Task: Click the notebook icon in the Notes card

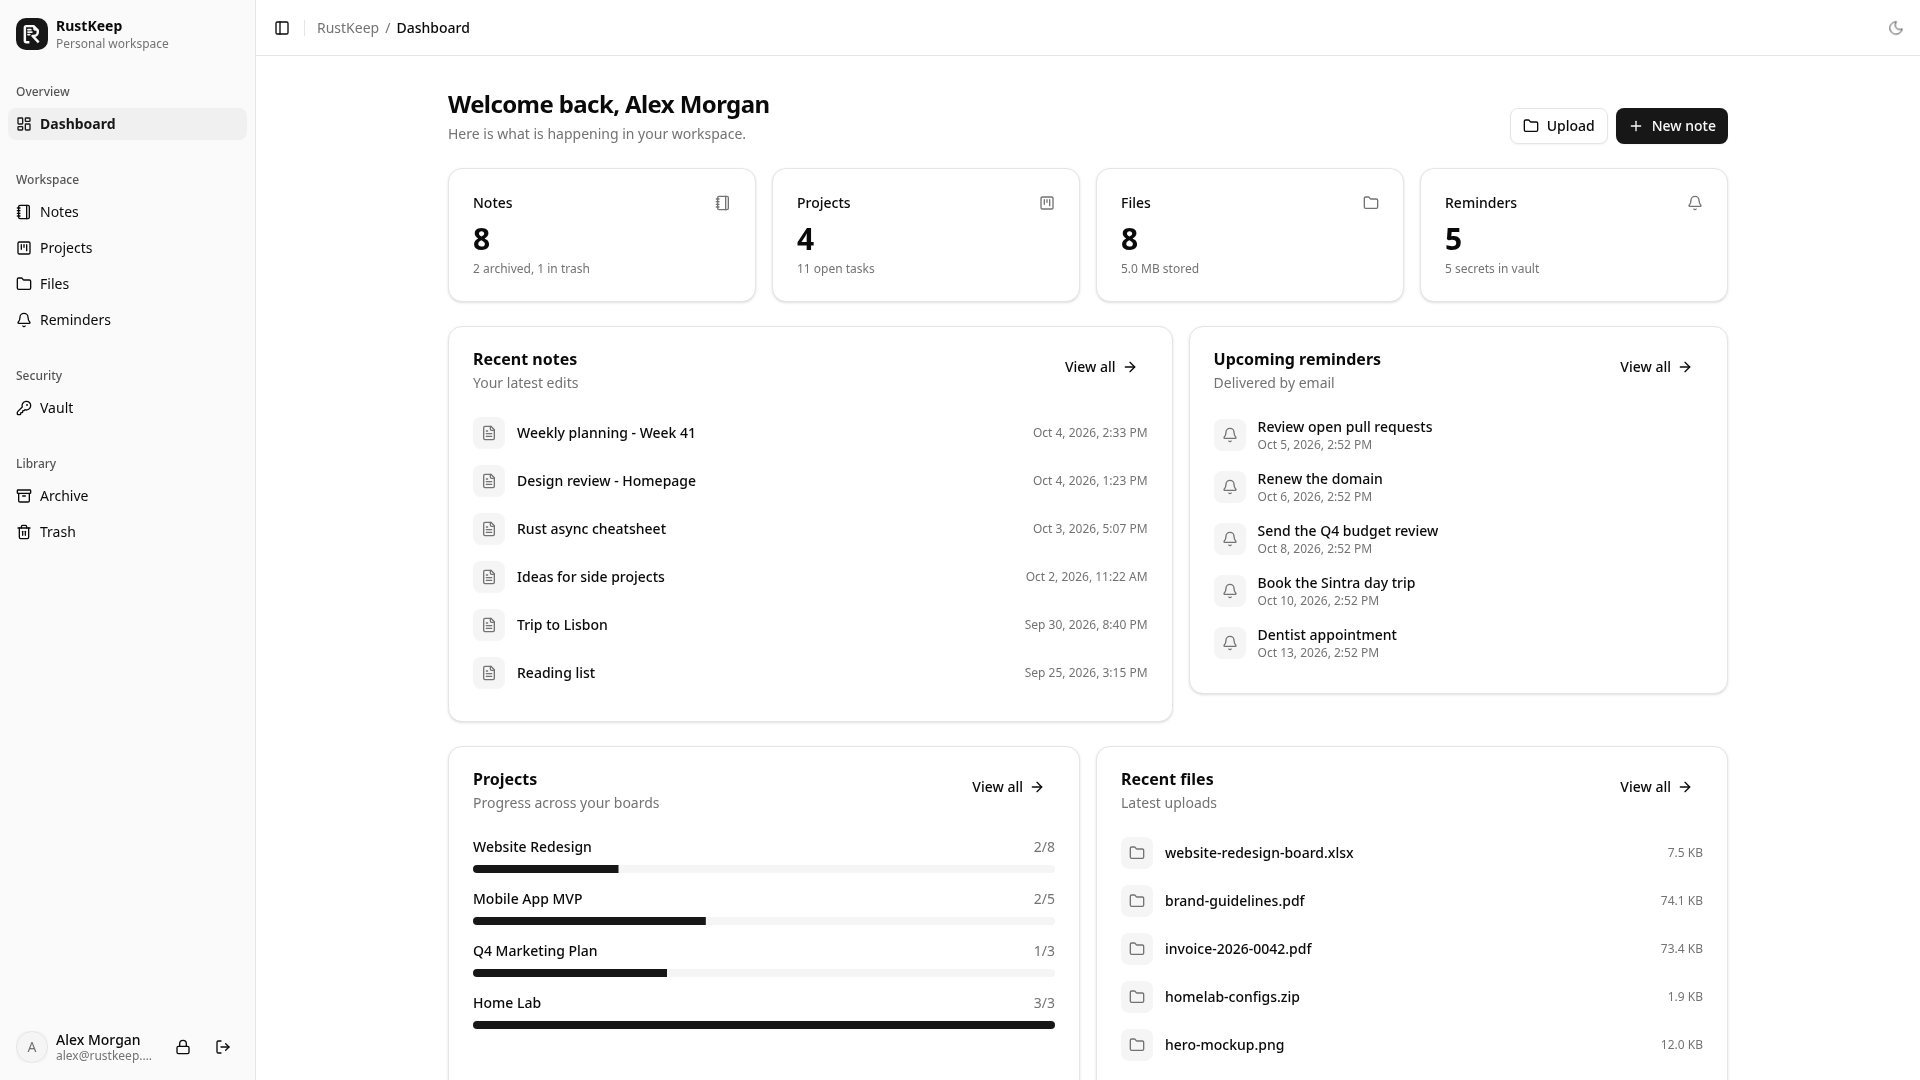Action: (723, 203)
